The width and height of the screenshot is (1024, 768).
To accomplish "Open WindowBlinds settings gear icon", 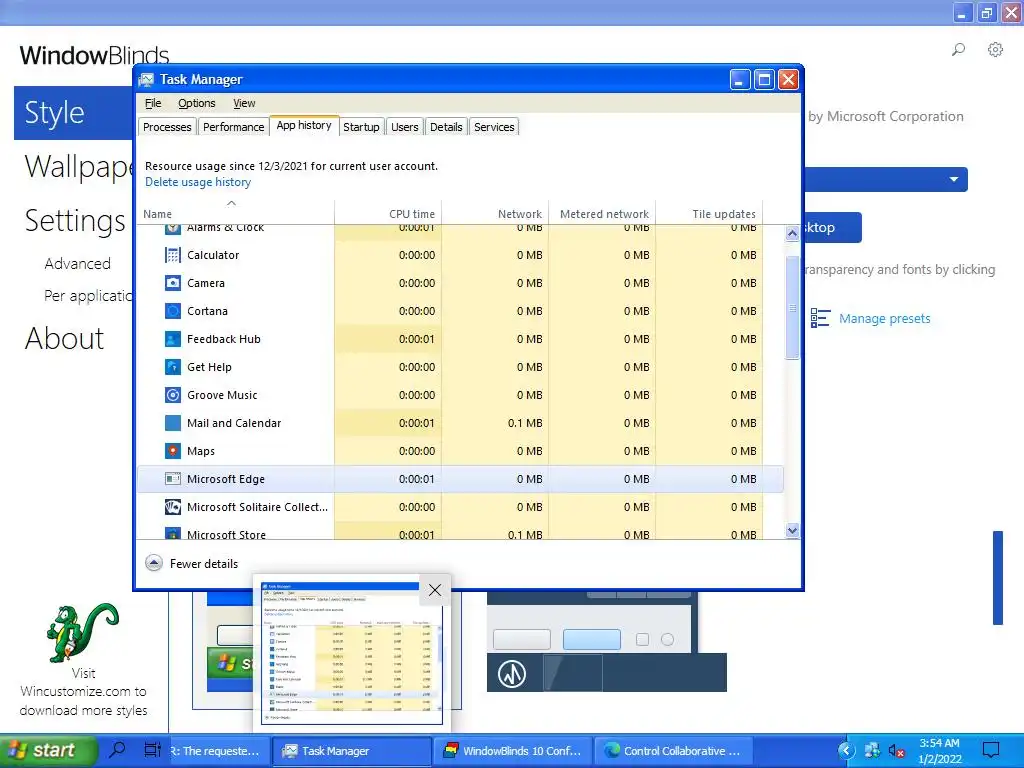I will point(995,50).
